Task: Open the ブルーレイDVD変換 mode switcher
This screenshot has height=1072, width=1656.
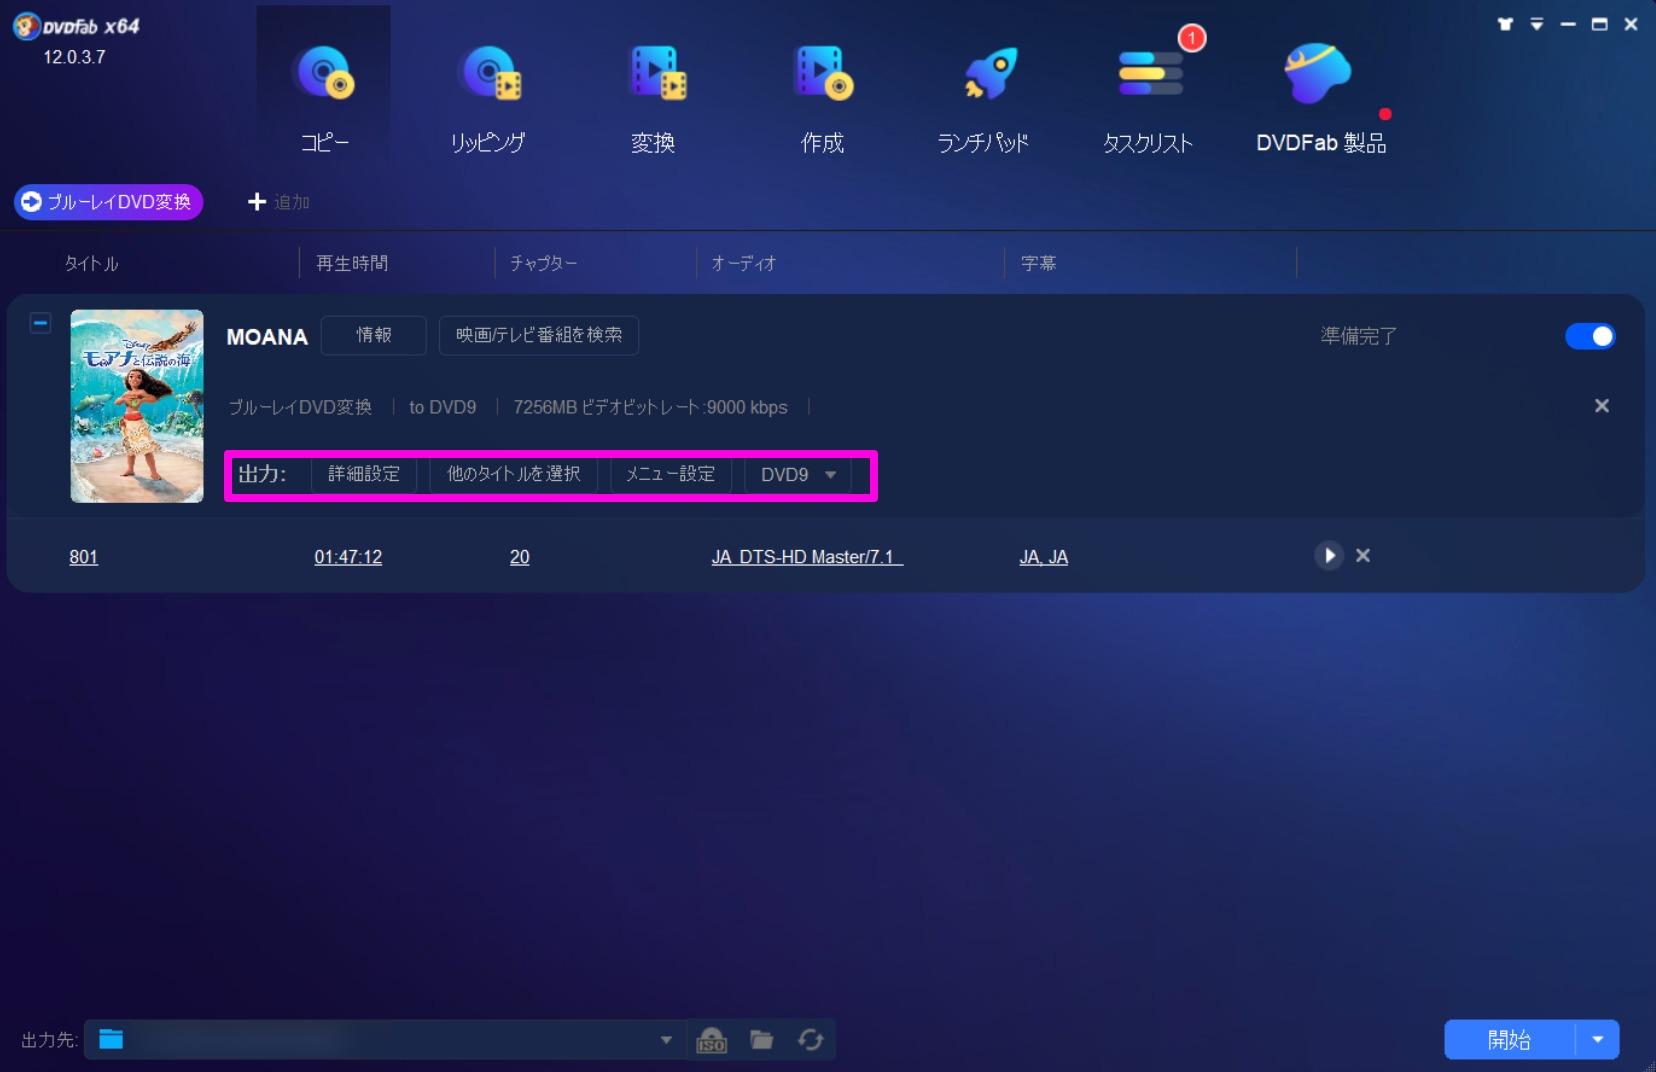Action: coord(109,202)
